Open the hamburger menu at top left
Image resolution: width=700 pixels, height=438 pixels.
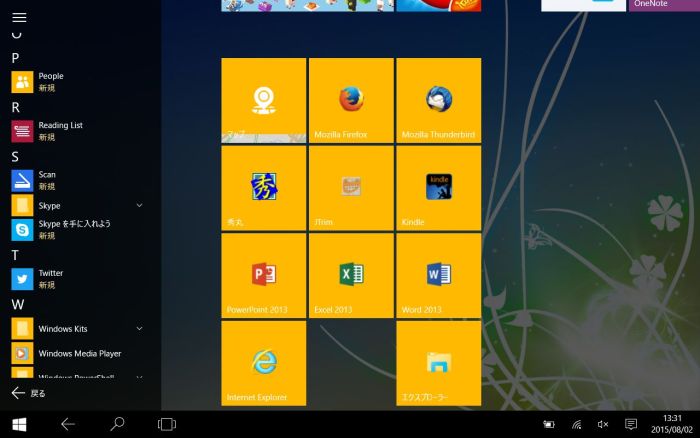click(x=19, y=18)
